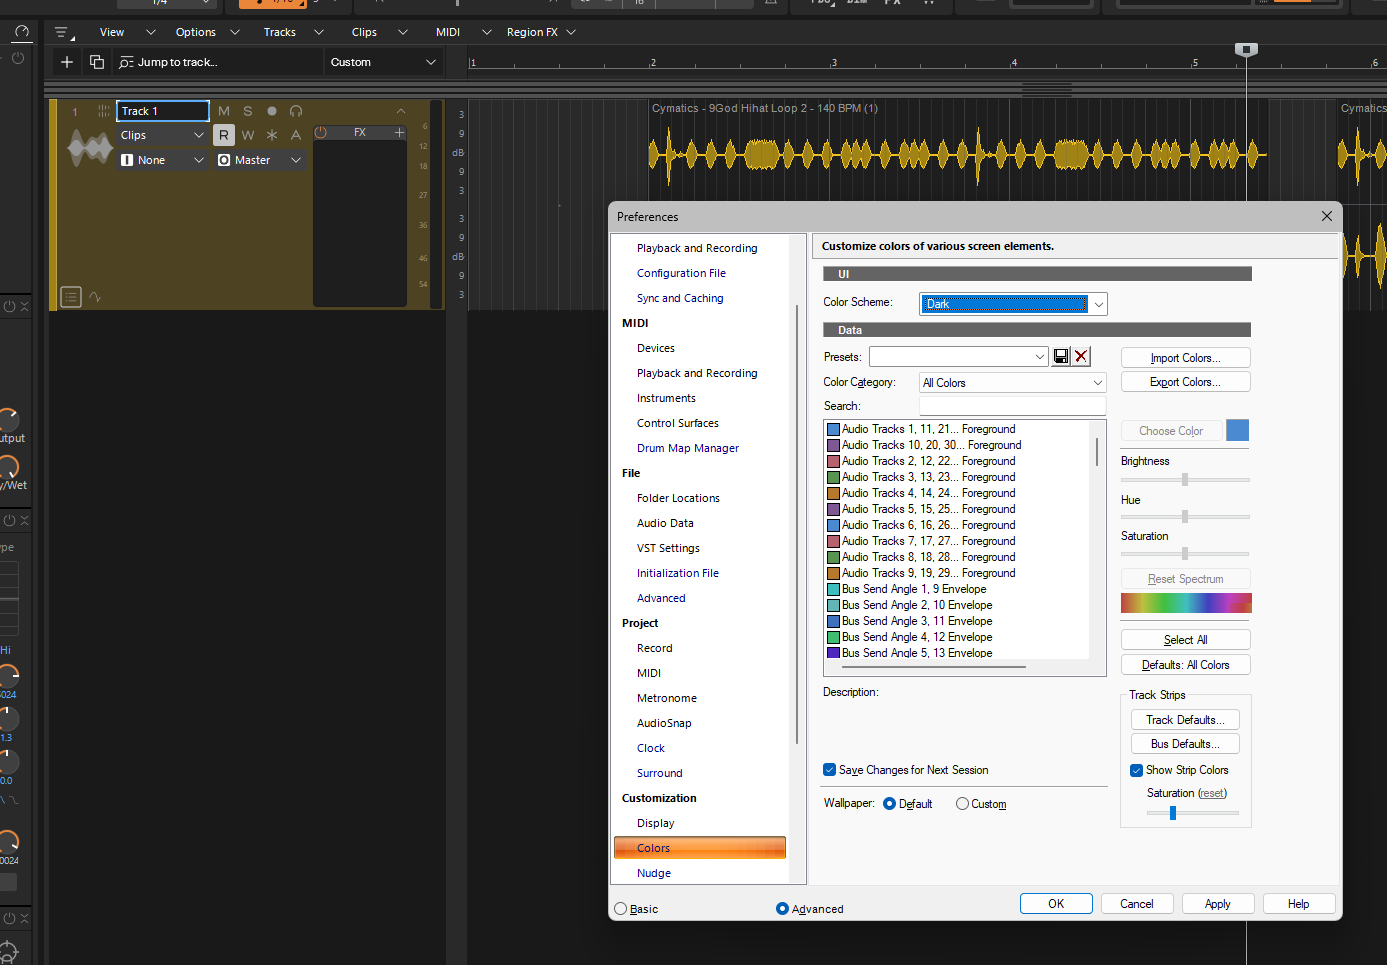Open Track 1 waveform track icon
The height and width of the screenshot is (965, 1387).
(90, 150)
